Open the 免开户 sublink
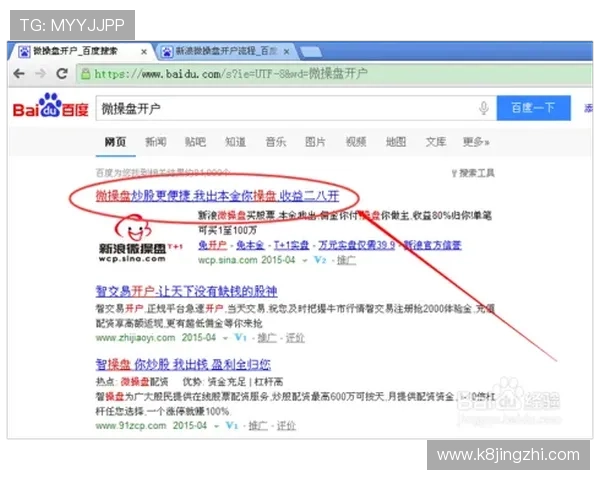Image resolution: width=600 pixels, height=480 pixels. (x=212, y=245)
